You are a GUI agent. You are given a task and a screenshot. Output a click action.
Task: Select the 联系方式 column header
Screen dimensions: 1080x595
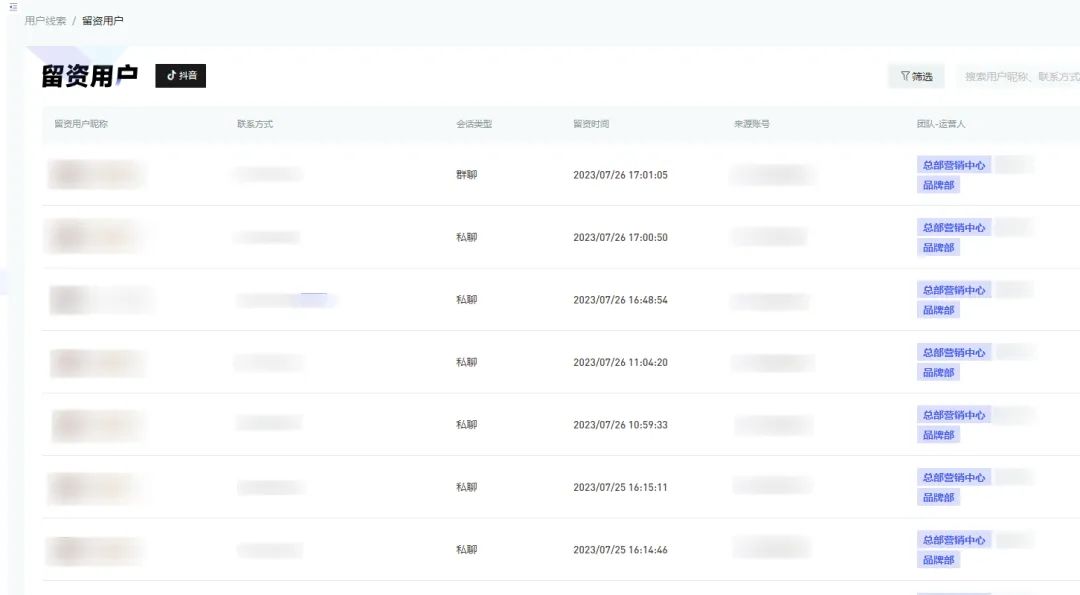pyautogui.click(x=255, y=124)
